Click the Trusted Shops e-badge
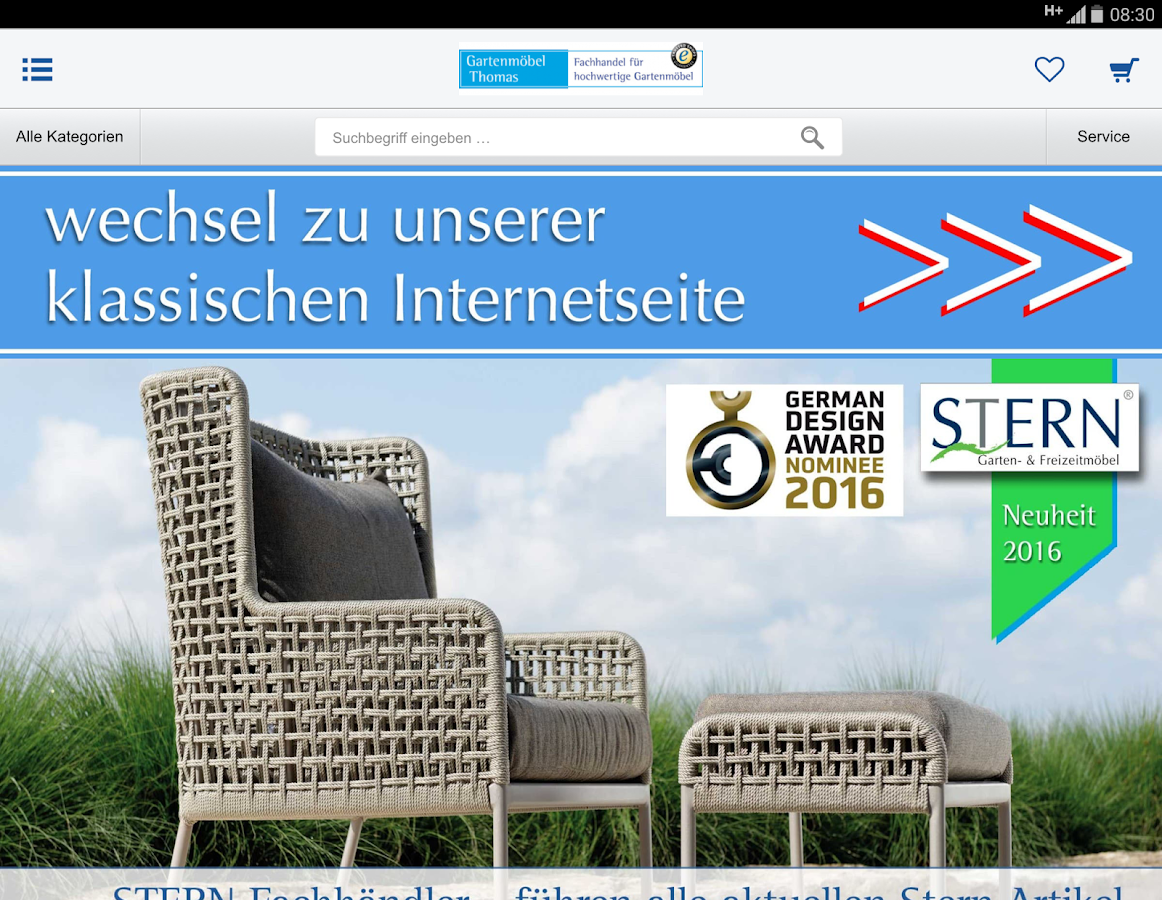The width and height of the screenshot is (1162, 900). (683, 56)
